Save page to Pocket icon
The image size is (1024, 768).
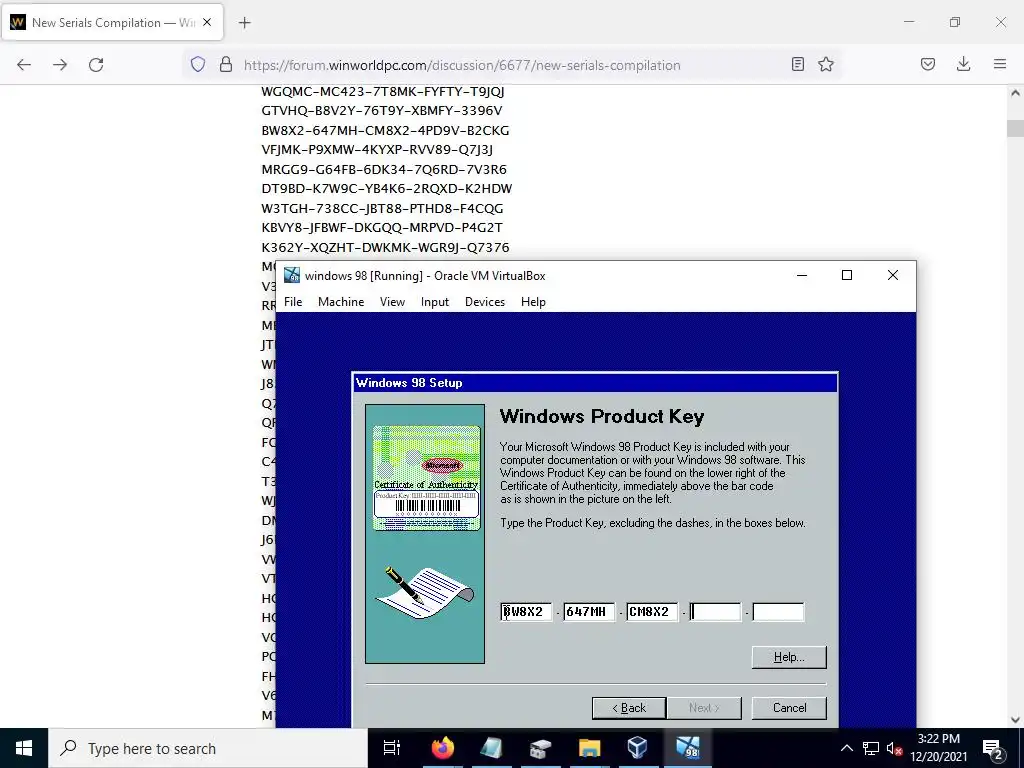[x=928, y=64]
